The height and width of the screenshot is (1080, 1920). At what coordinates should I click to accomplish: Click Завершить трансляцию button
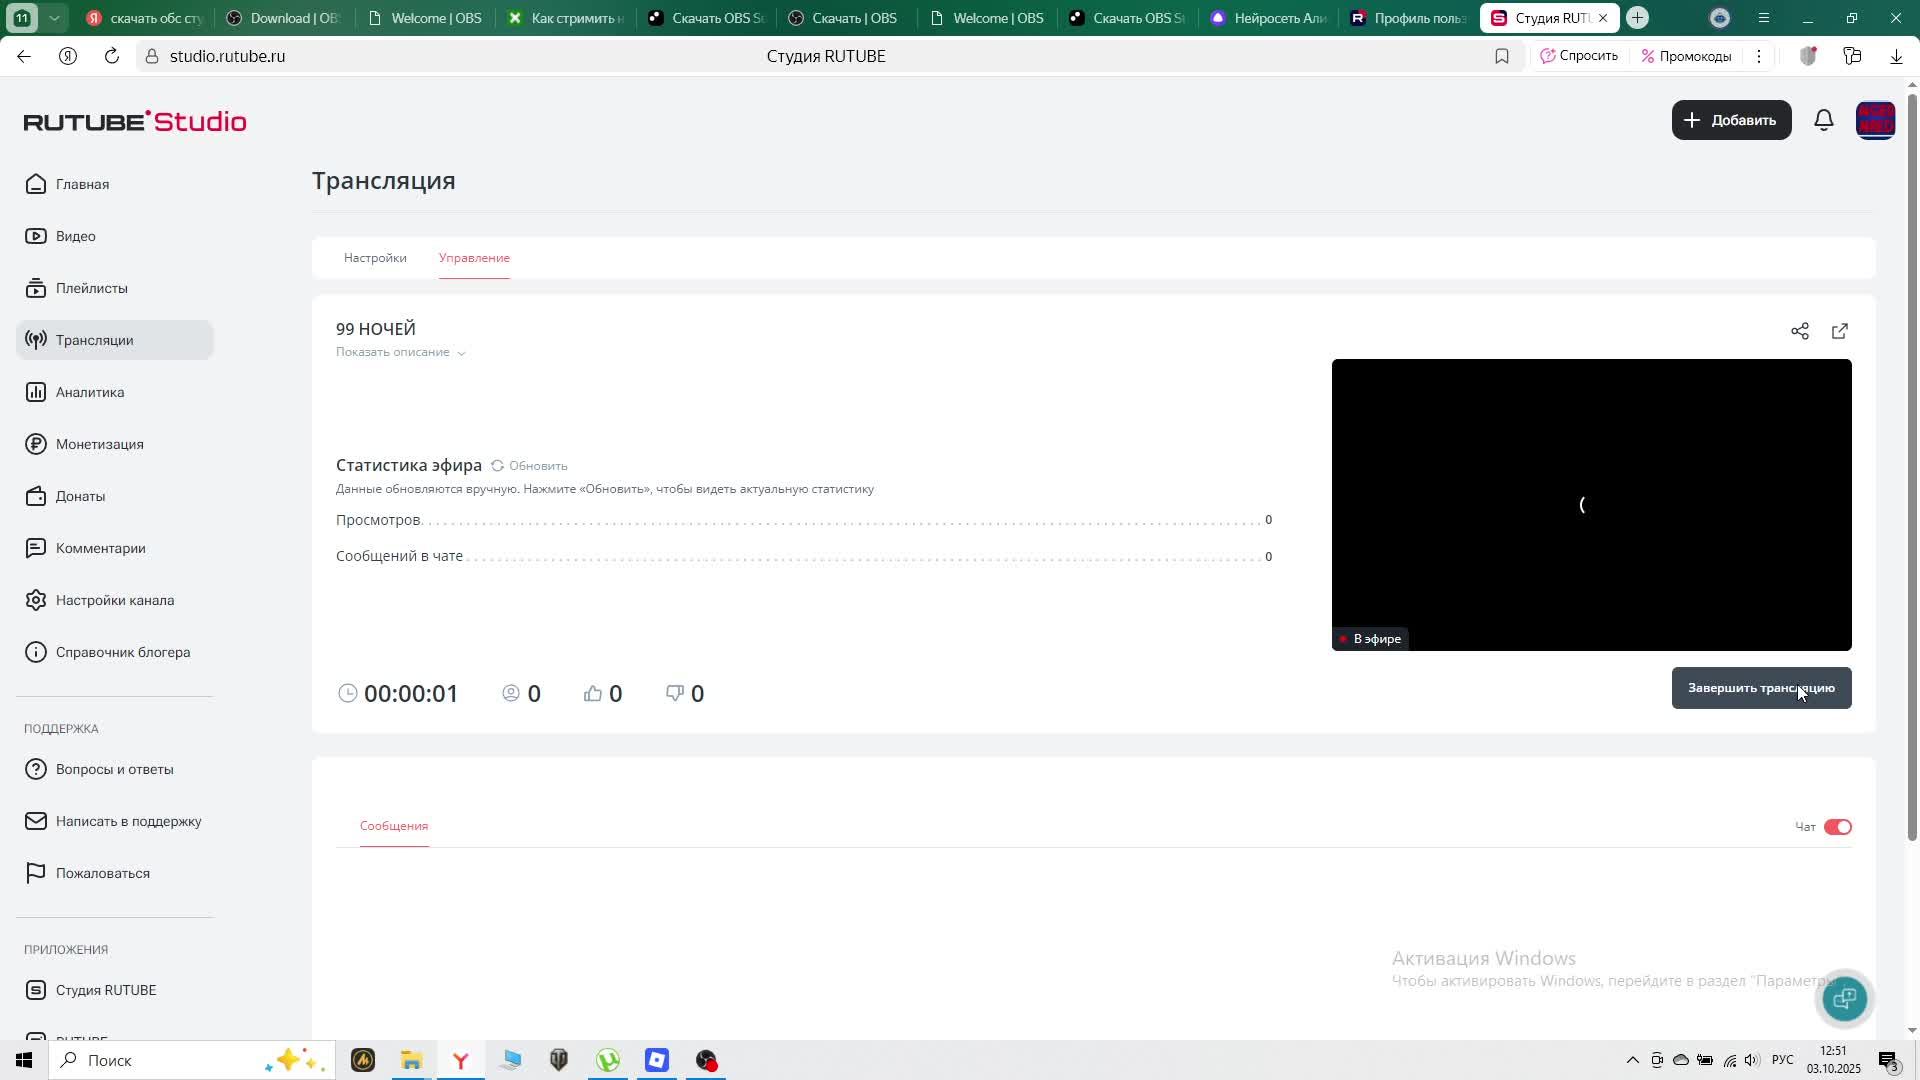pos(1761,688)
